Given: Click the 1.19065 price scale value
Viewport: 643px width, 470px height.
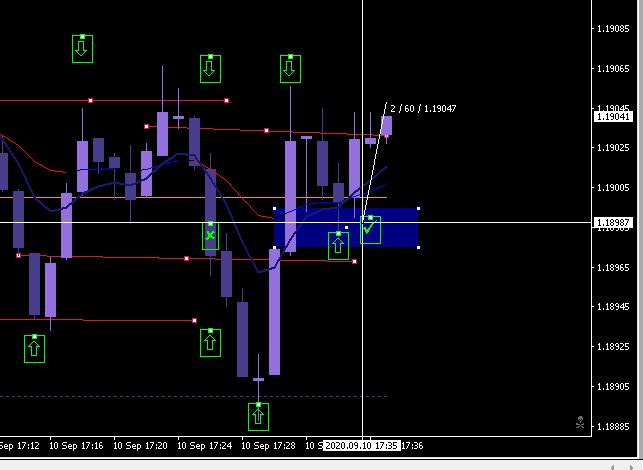Looking at the screenshot, I should (613, 68).
